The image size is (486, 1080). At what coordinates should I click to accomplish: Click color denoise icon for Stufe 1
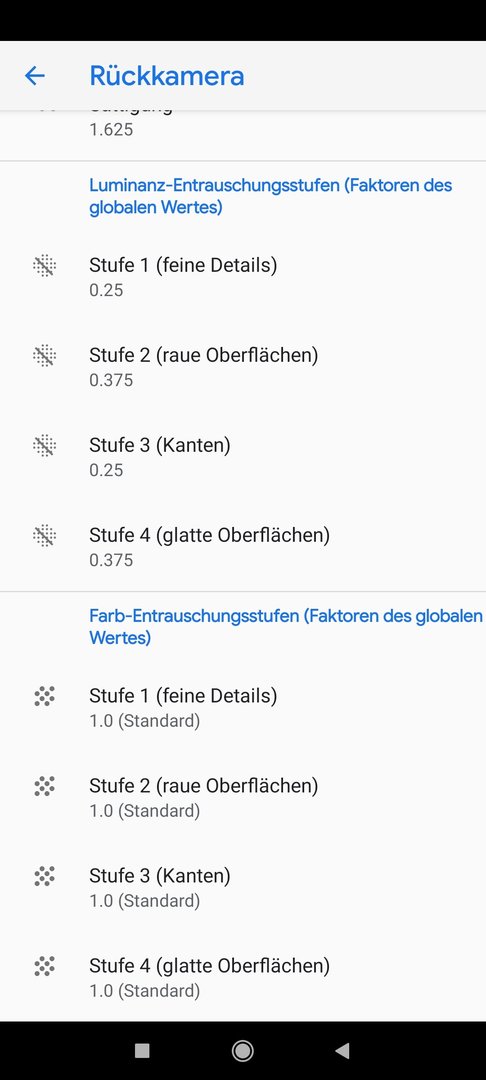[45, 696]
